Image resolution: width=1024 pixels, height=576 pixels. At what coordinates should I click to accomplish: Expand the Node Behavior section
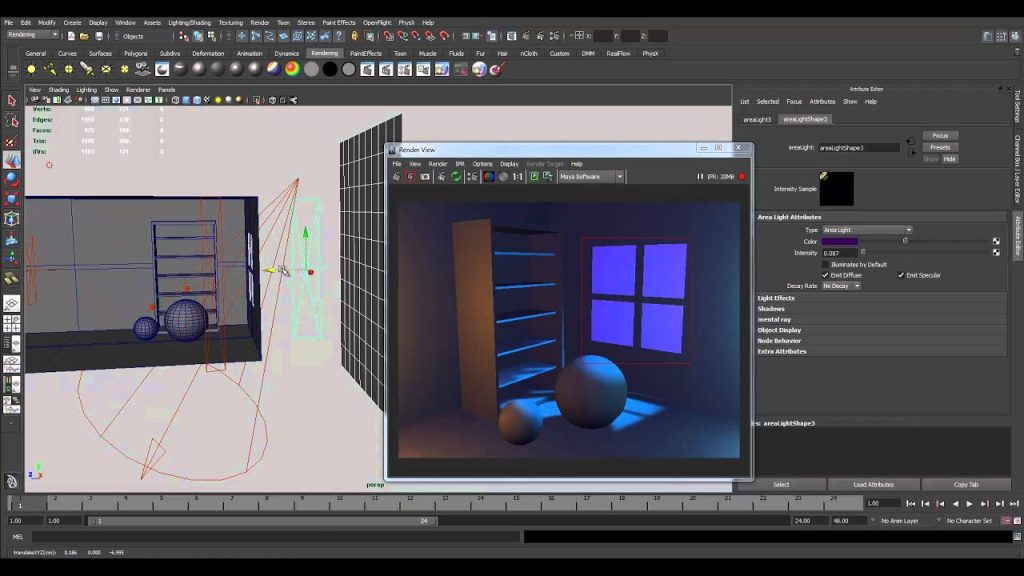coord(882,340)
